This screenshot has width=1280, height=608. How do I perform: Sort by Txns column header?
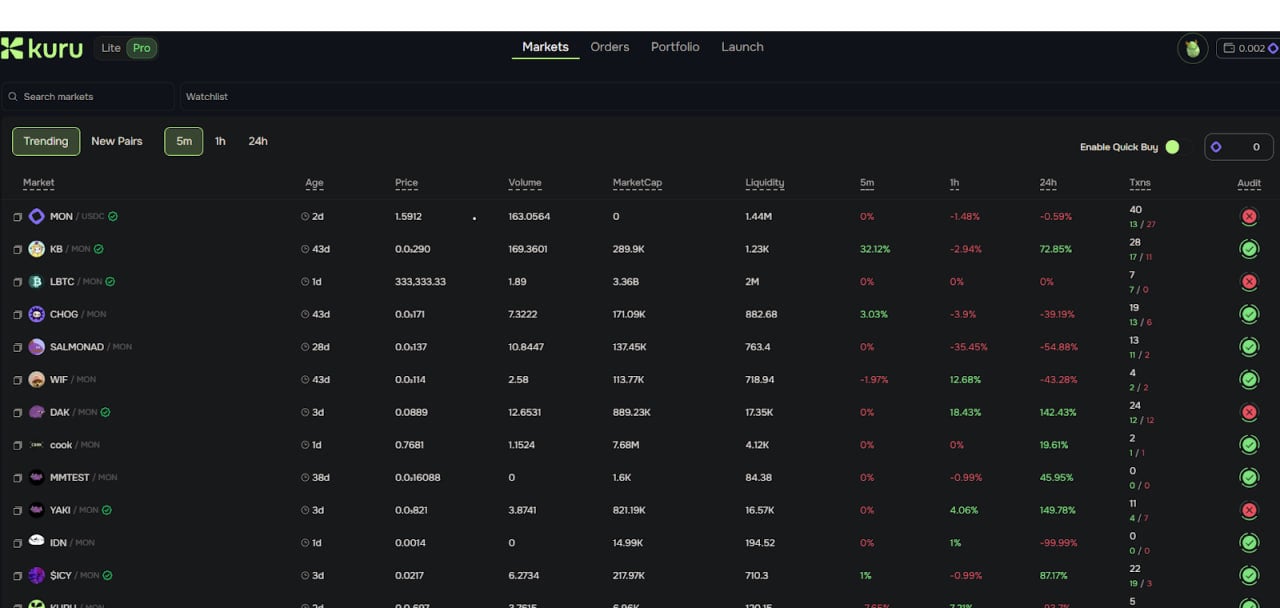click(1140, 183)
